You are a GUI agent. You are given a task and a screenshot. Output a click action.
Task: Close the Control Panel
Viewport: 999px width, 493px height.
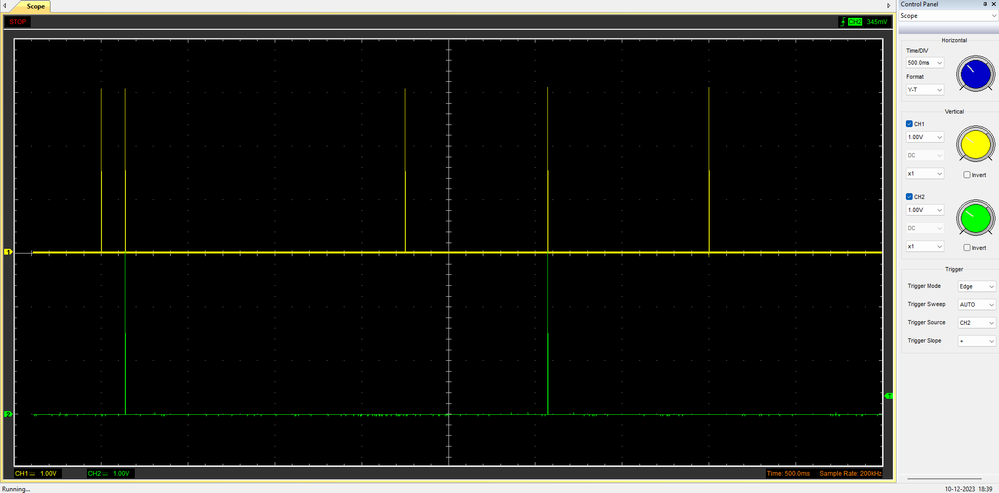993,4
